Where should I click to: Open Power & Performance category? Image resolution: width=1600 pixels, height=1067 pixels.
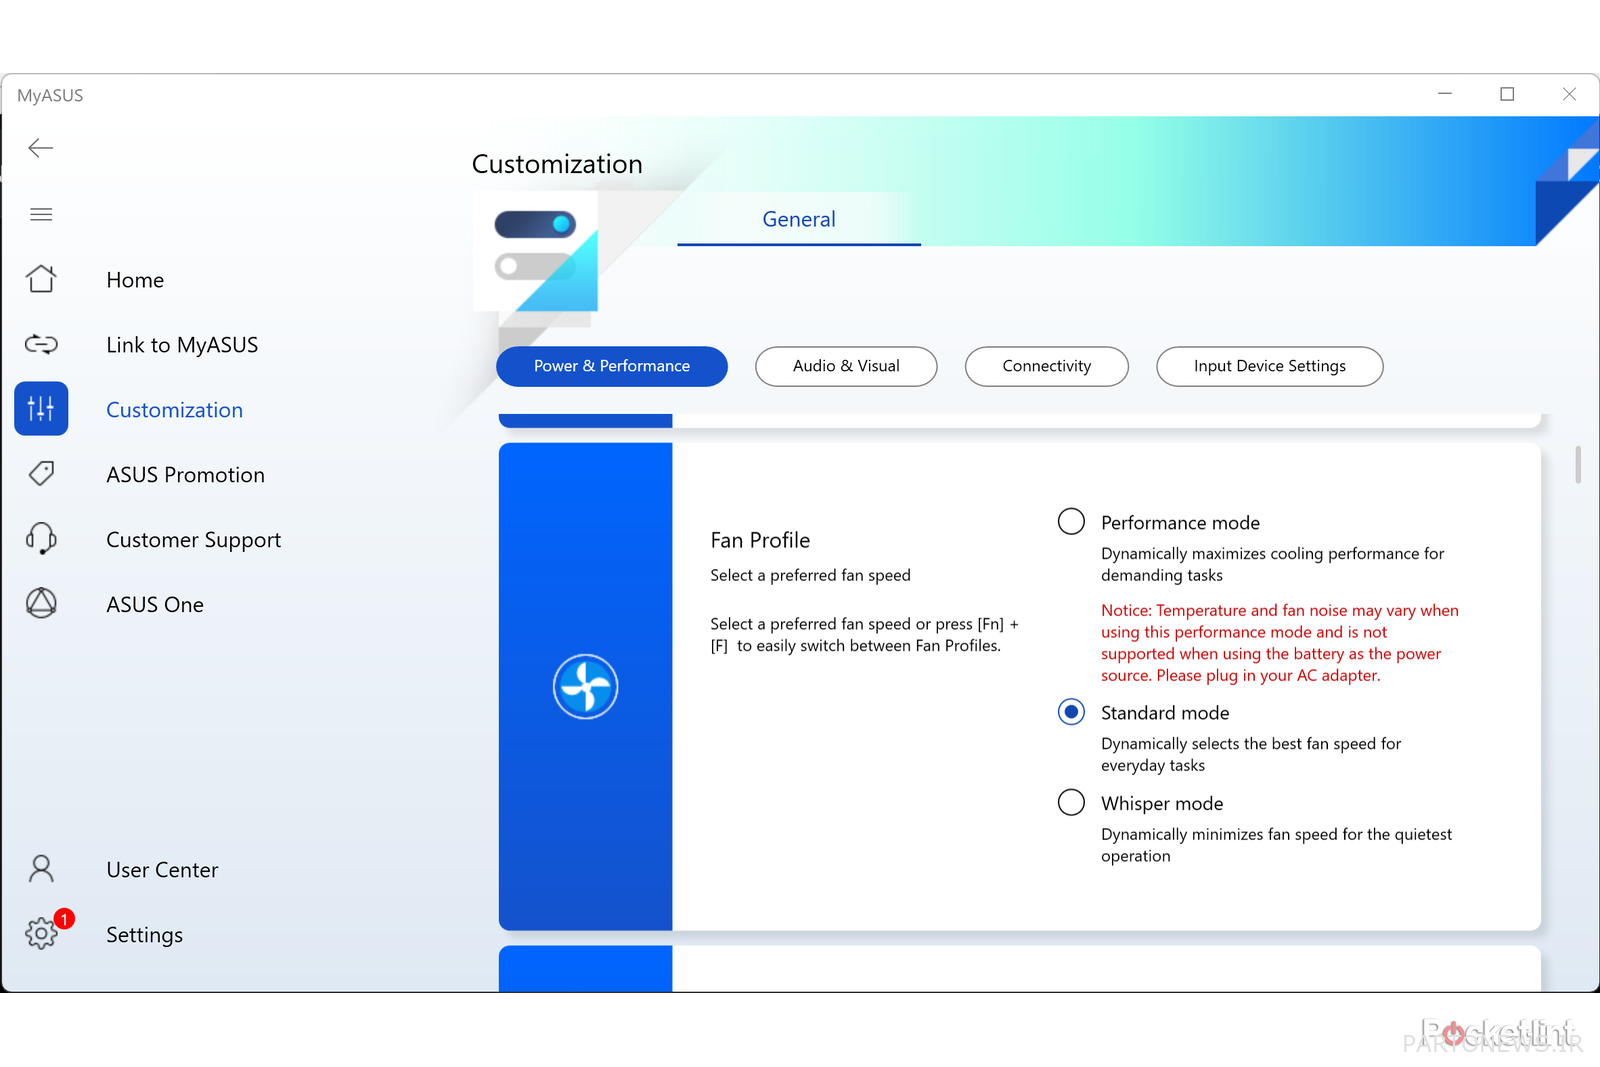612,366
